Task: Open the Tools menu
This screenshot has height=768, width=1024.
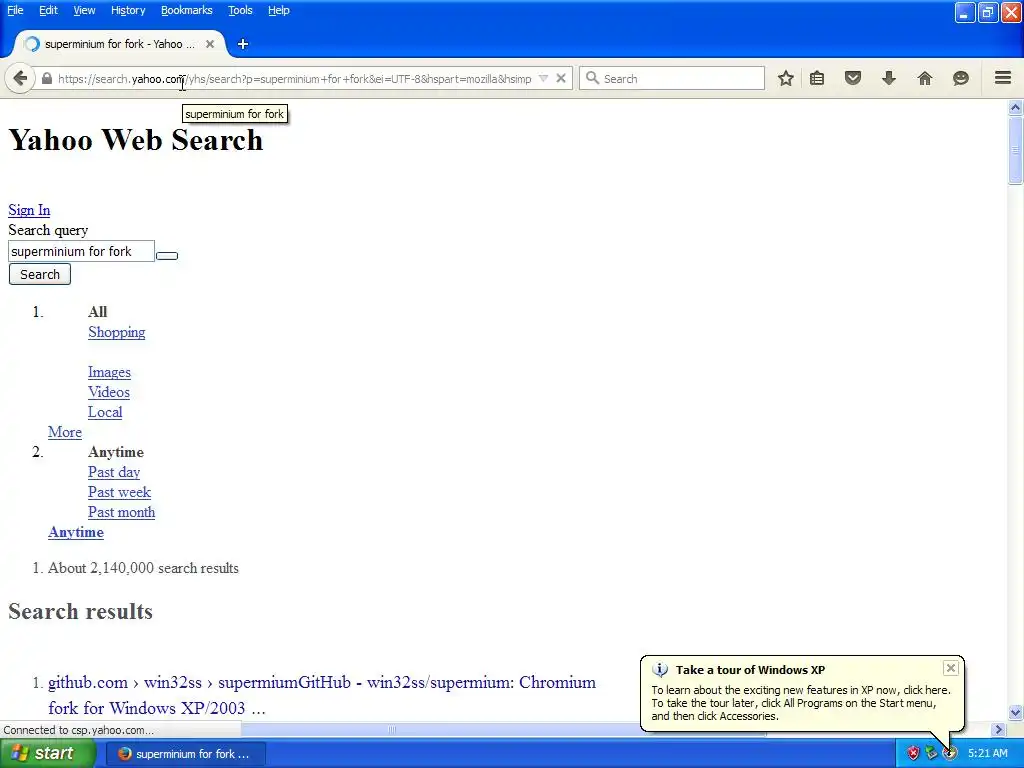Action: [x=240, y=10]
